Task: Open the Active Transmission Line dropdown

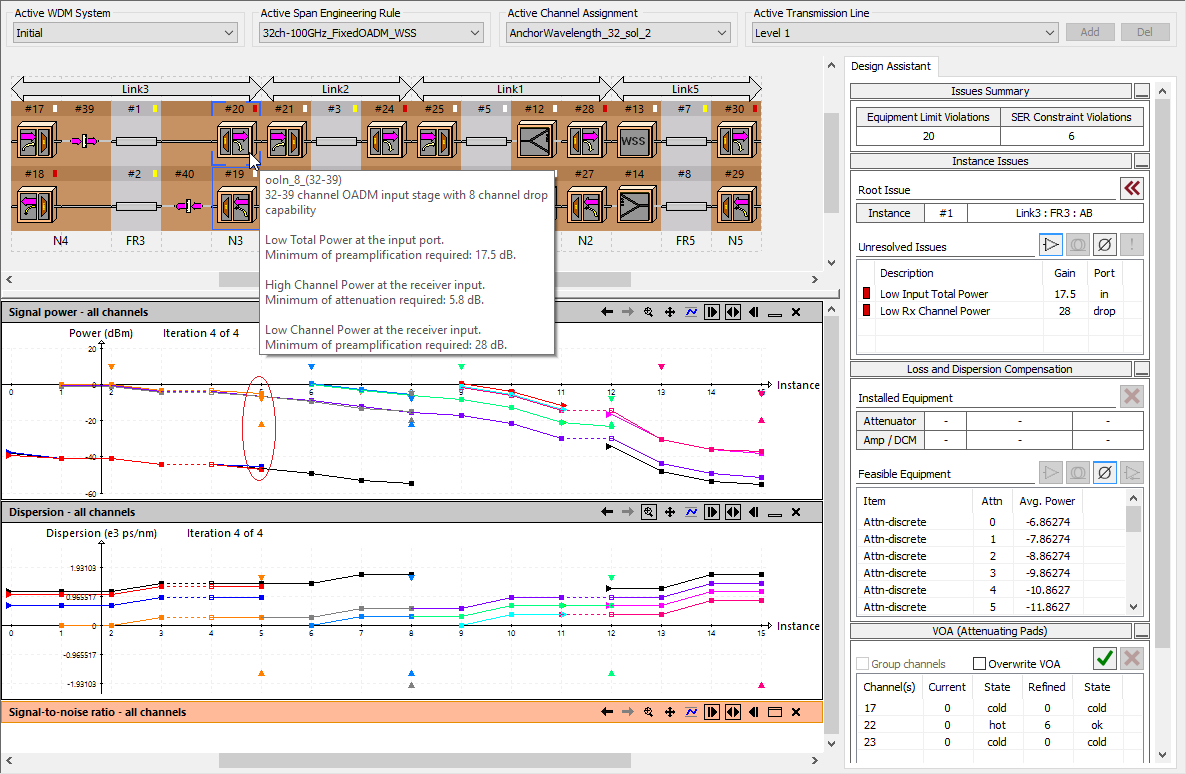Action: 905,33
